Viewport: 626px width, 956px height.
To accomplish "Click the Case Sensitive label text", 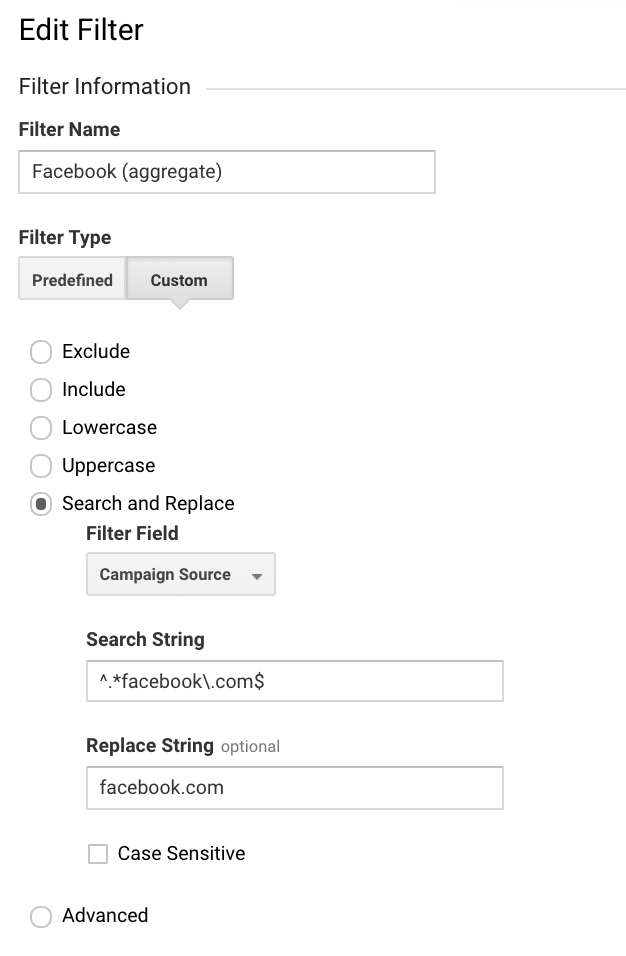I will pyautogui.click(x=181, y=854).
